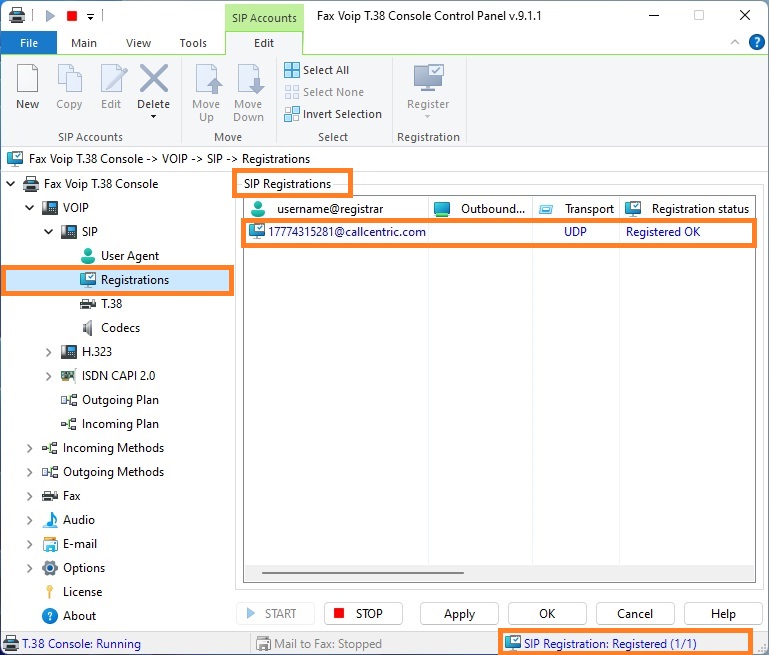Image resolution: width=769 pixels, height=655 pixels.
Task: Expand the ISDN CAPI 2.0 tree node
Action: (49, 376)
